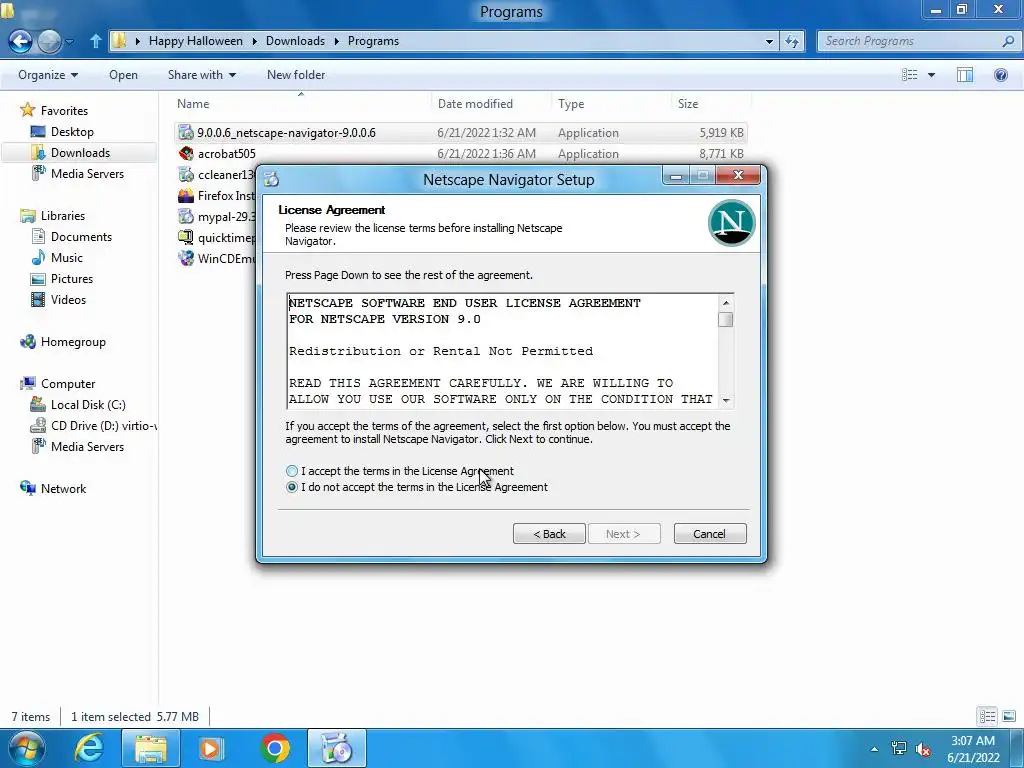The width and height of the screenshot is (1024, 768).
Task: Open Music library
Action: pyautogui.click(x=67, y=257)
